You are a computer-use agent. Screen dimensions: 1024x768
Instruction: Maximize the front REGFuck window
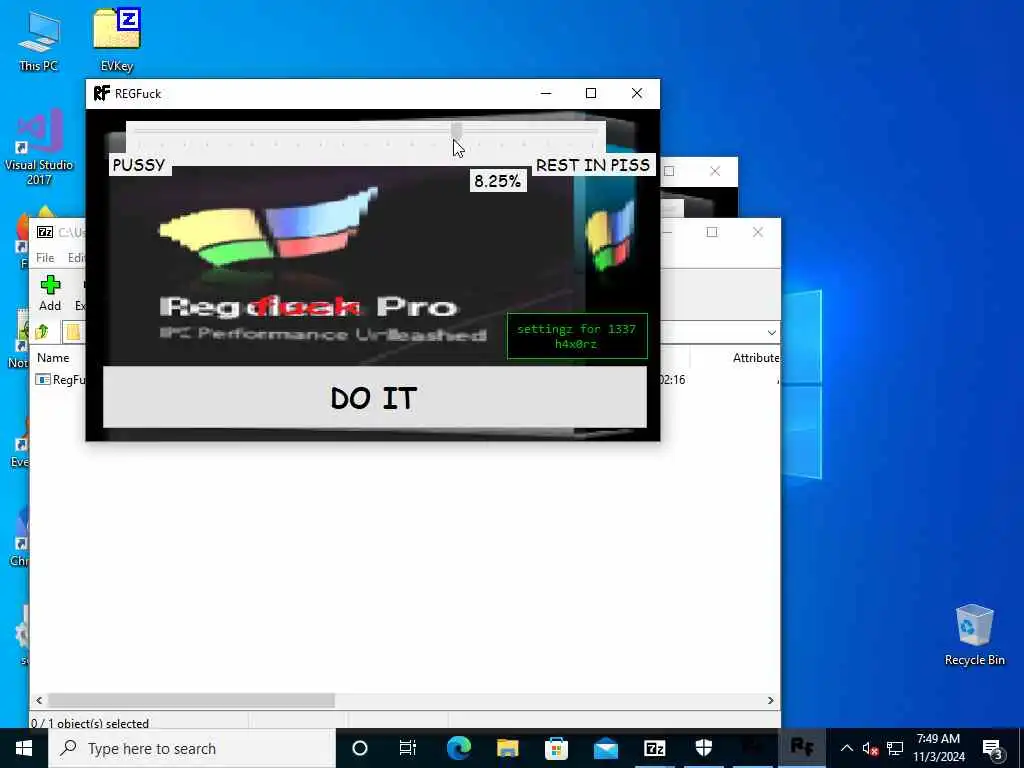(x=591, y=93)
